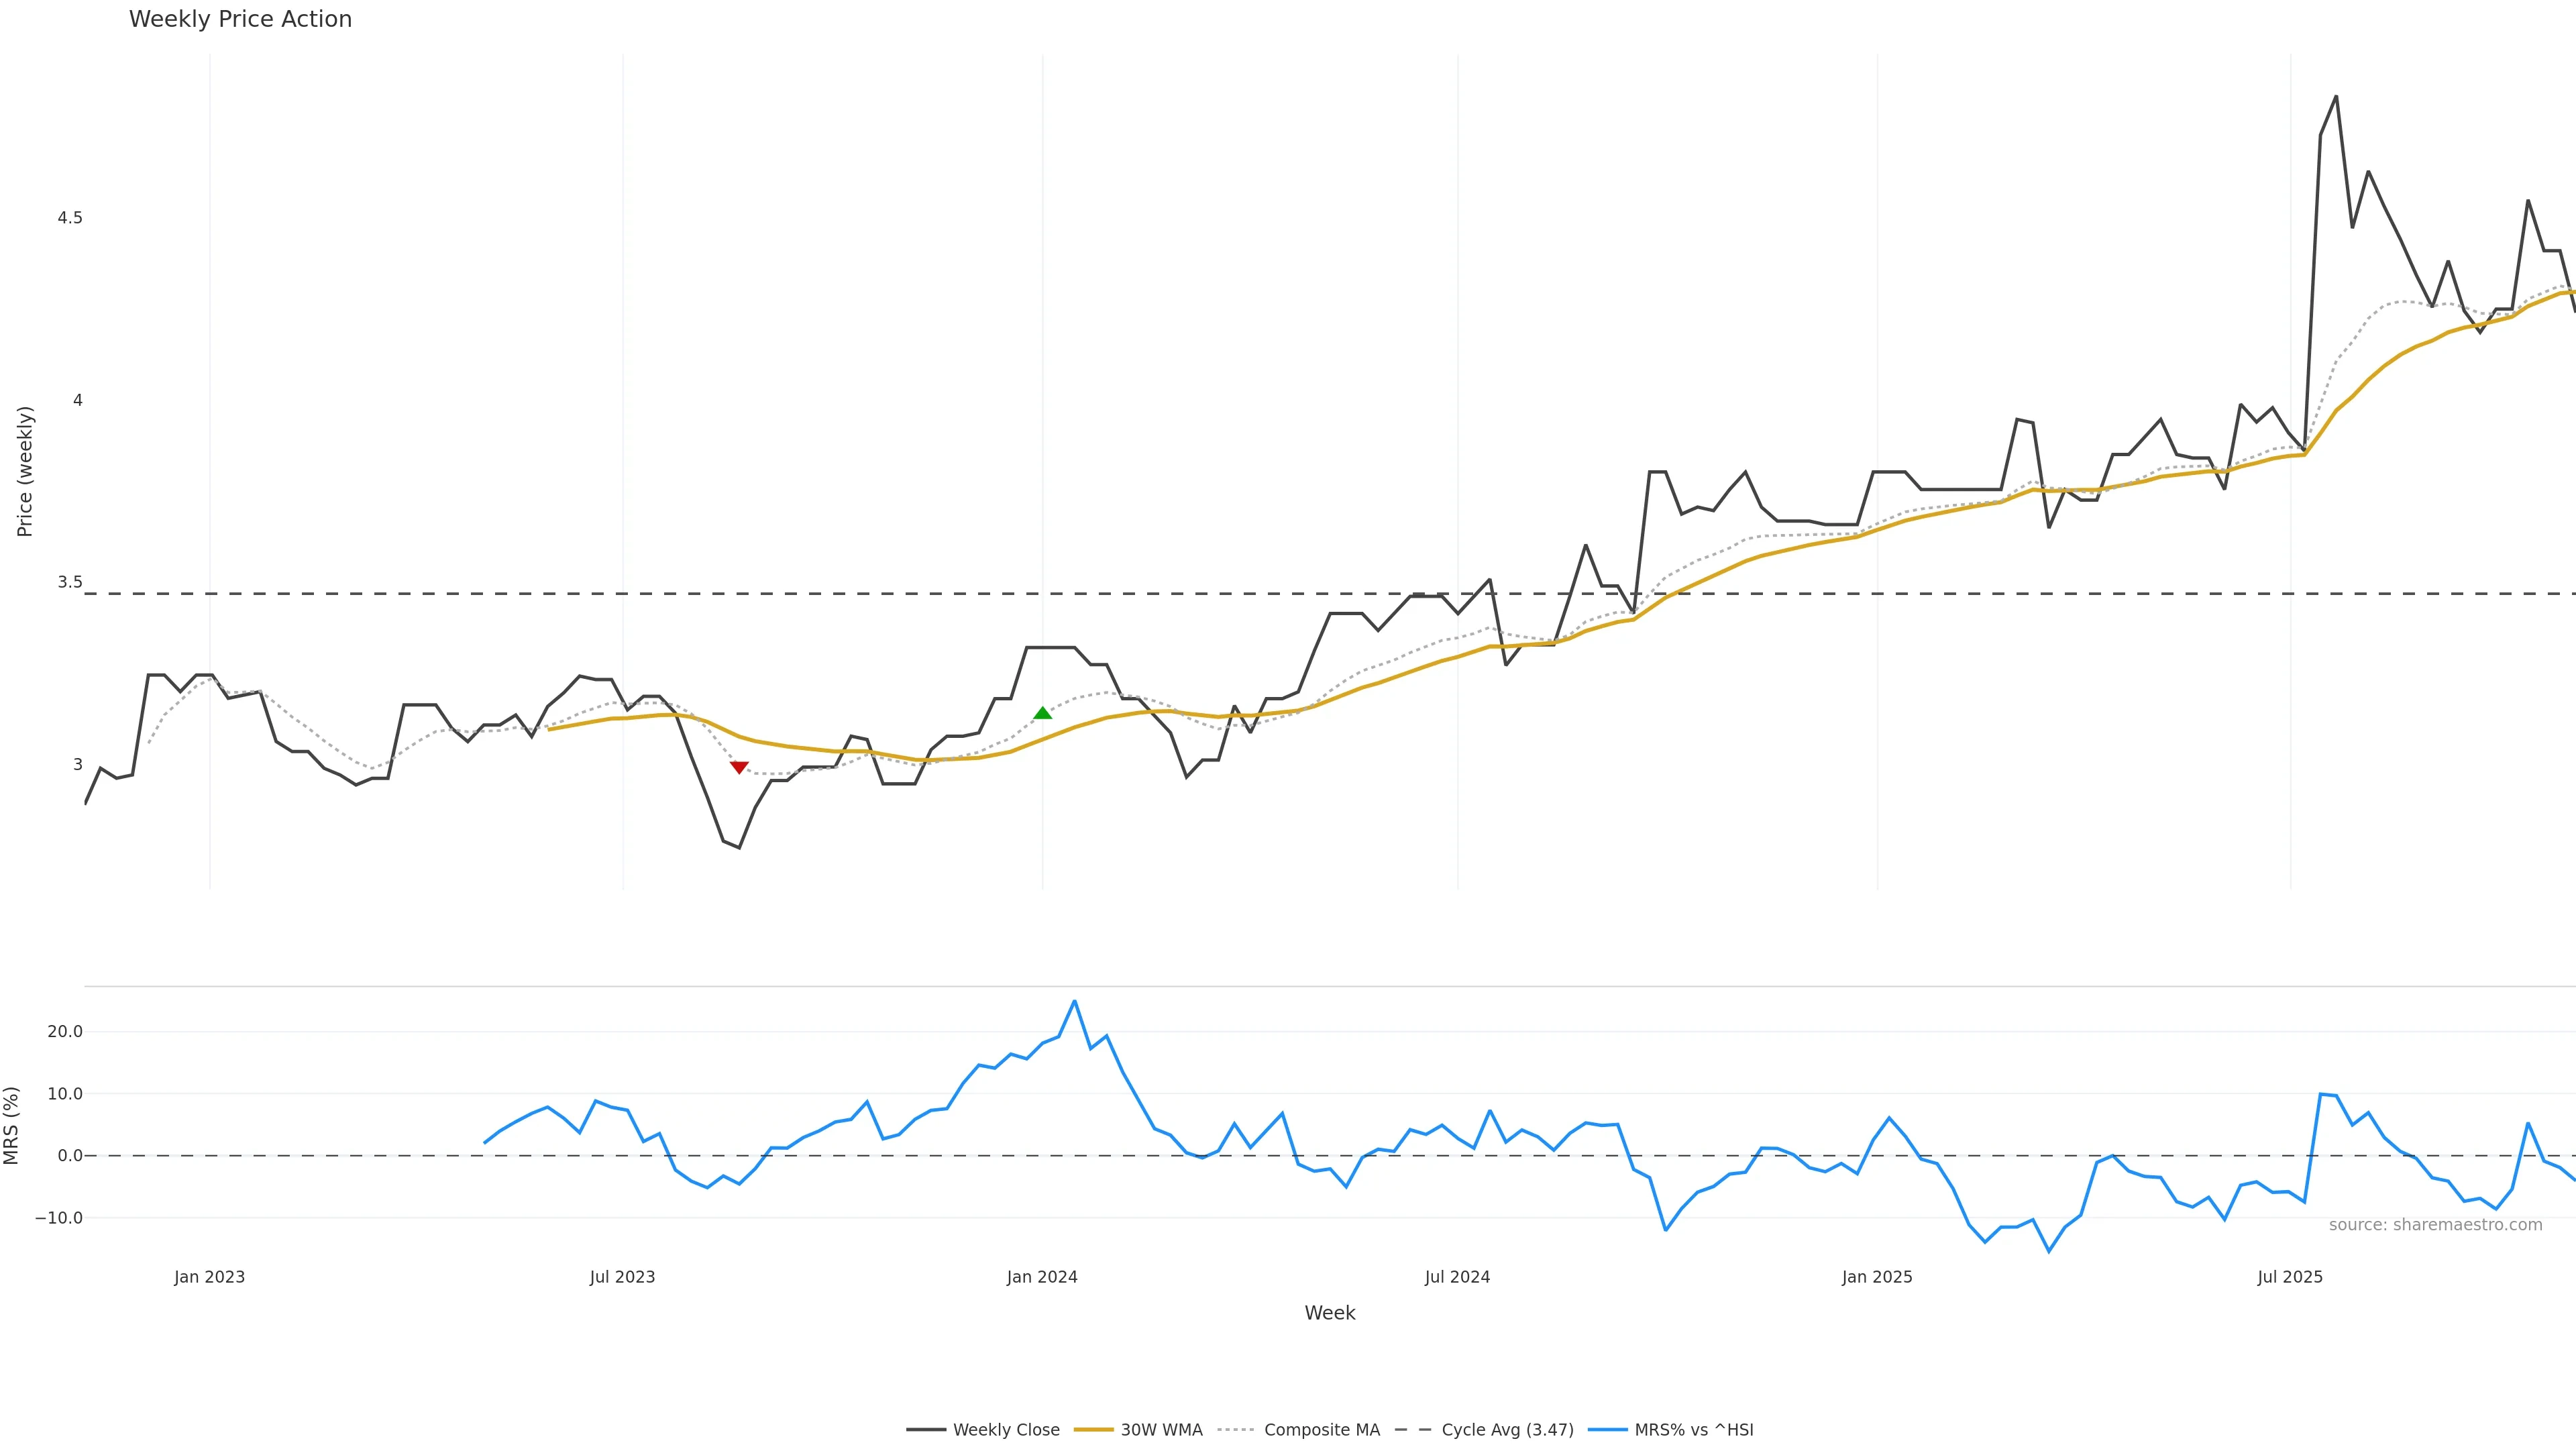Image resolution: width=2576 pixels, height=1449 pixels.
Task: Select the Jul 2023 x-axis tick label
Action: pos(622,1277)
